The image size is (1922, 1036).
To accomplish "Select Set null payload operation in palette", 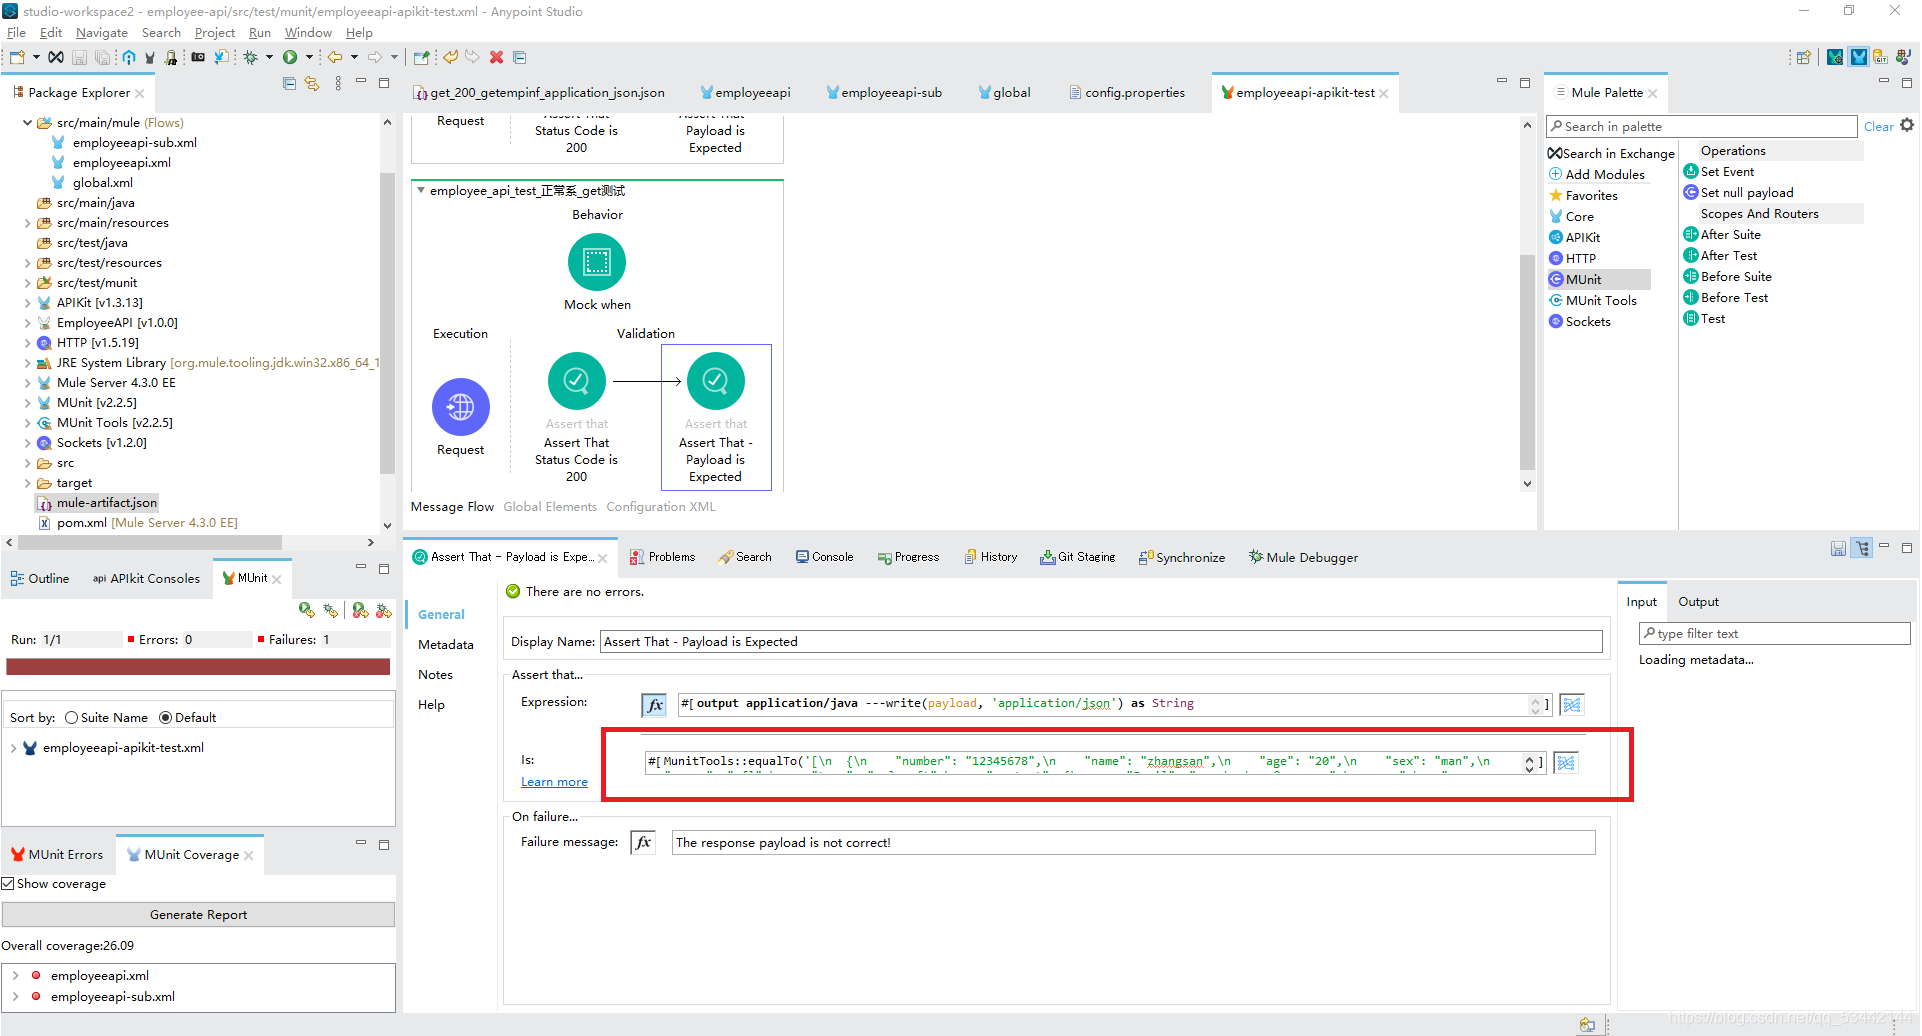I will click(1747, 193).
